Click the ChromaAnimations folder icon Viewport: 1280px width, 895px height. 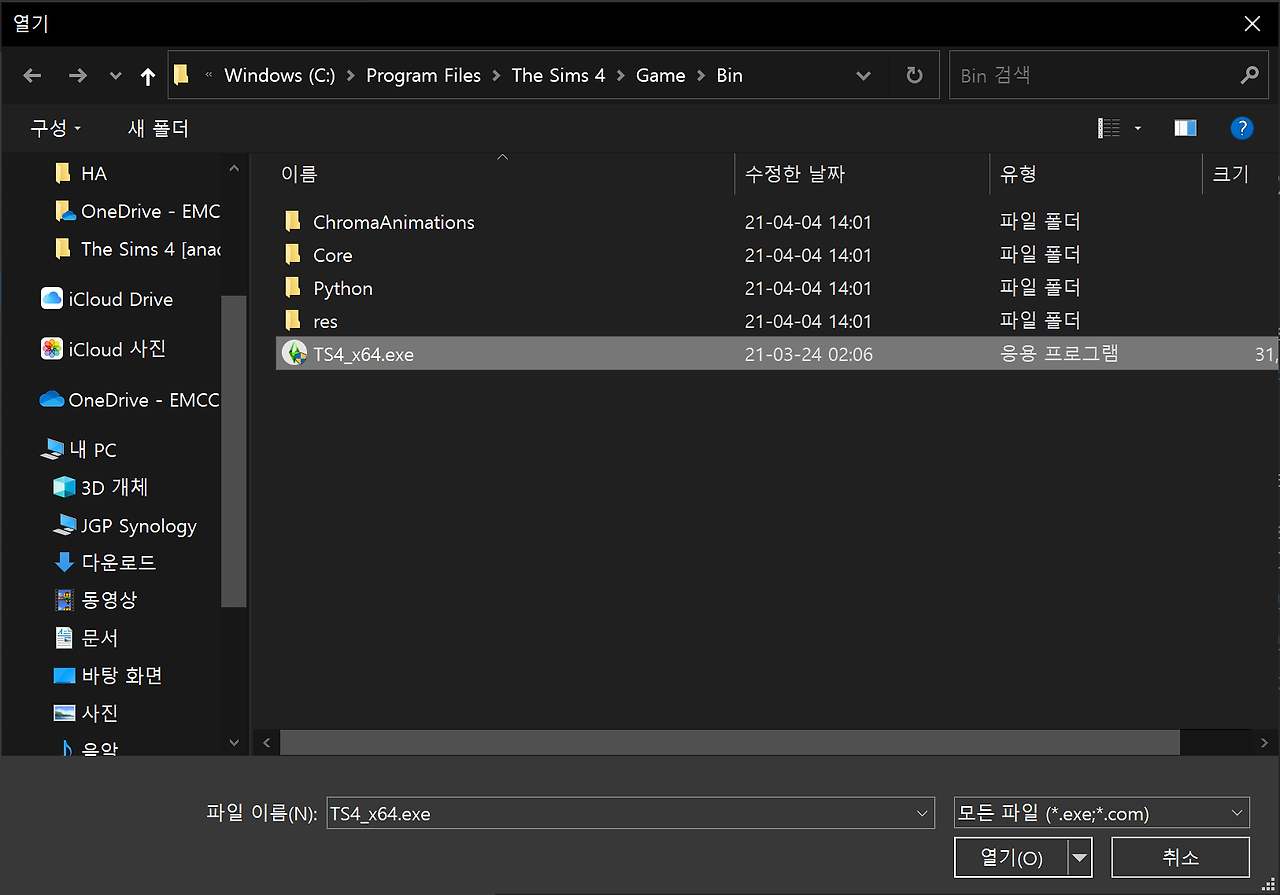click(x=293, y=222)
